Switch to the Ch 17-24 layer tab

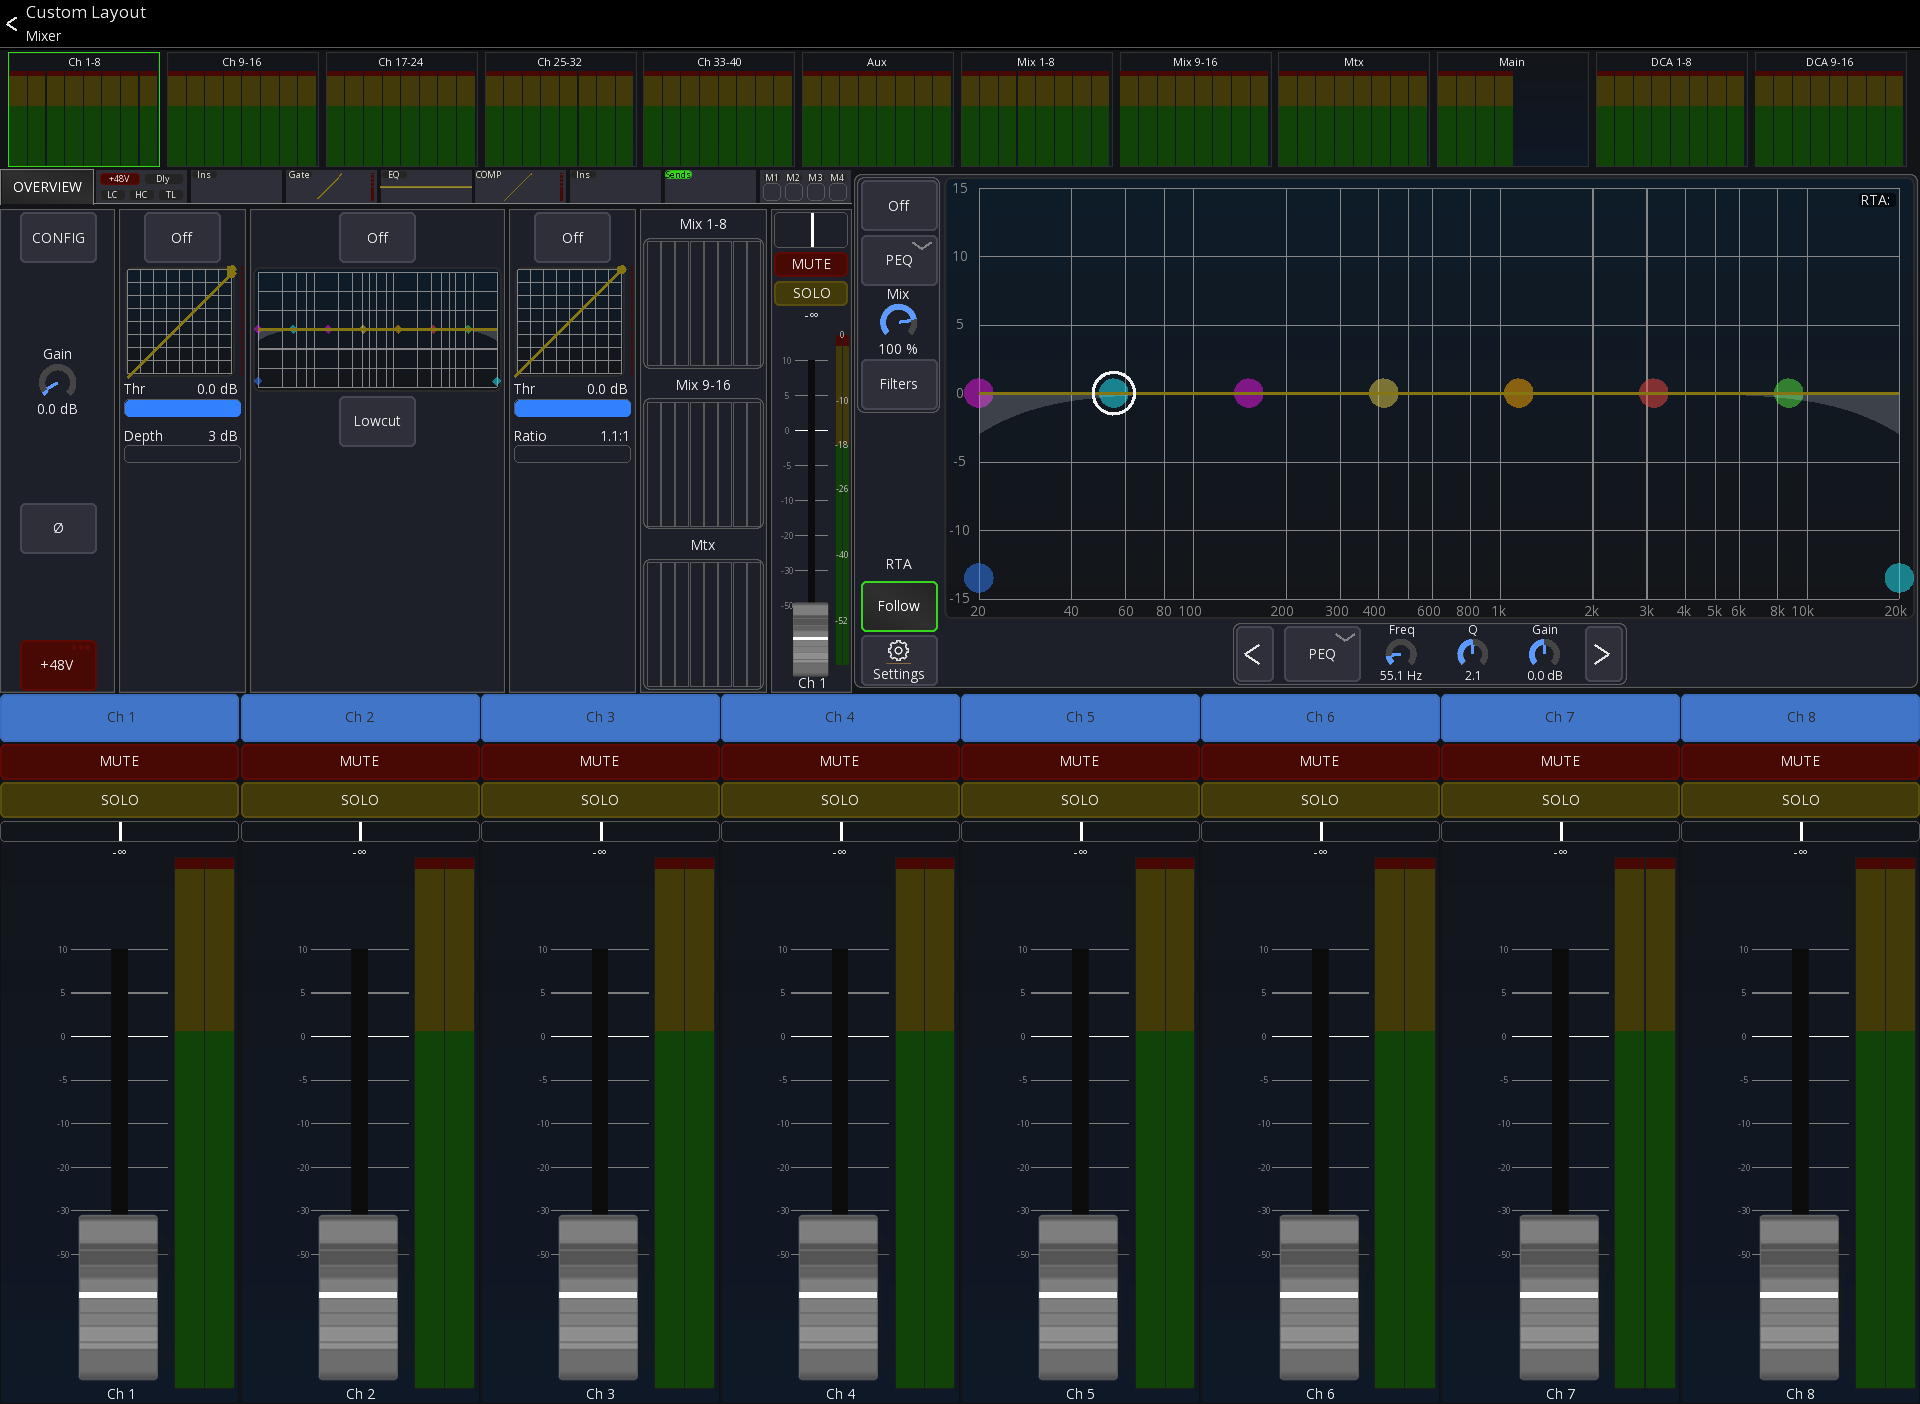click(x=400, y=109)
